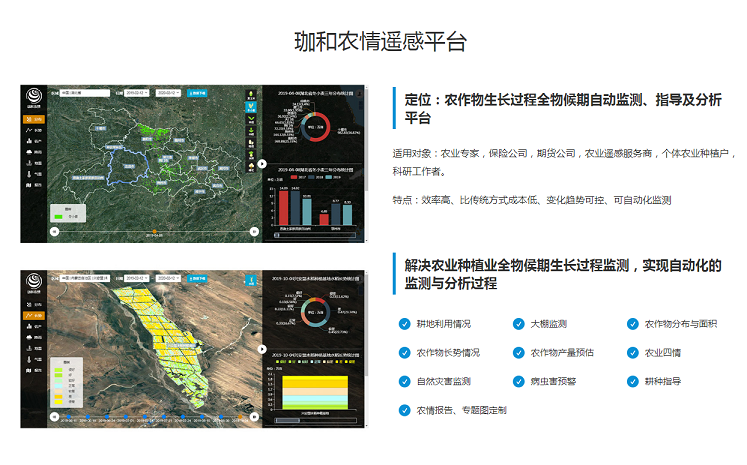
Task: Select the highlighted orange sidebar item in the bottom dashboard
Action: click(33, 314)
